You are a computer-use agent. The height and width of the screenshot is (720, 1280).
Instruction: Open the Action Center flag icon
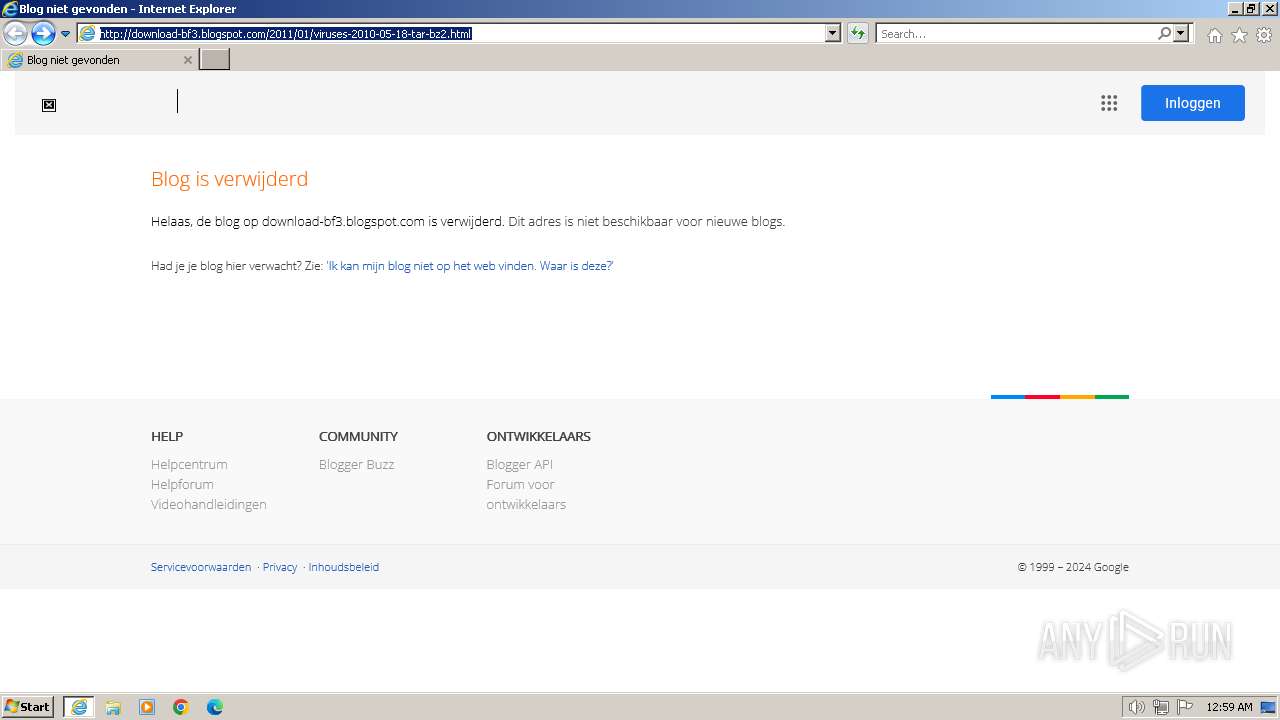[x=1185, y=707]
